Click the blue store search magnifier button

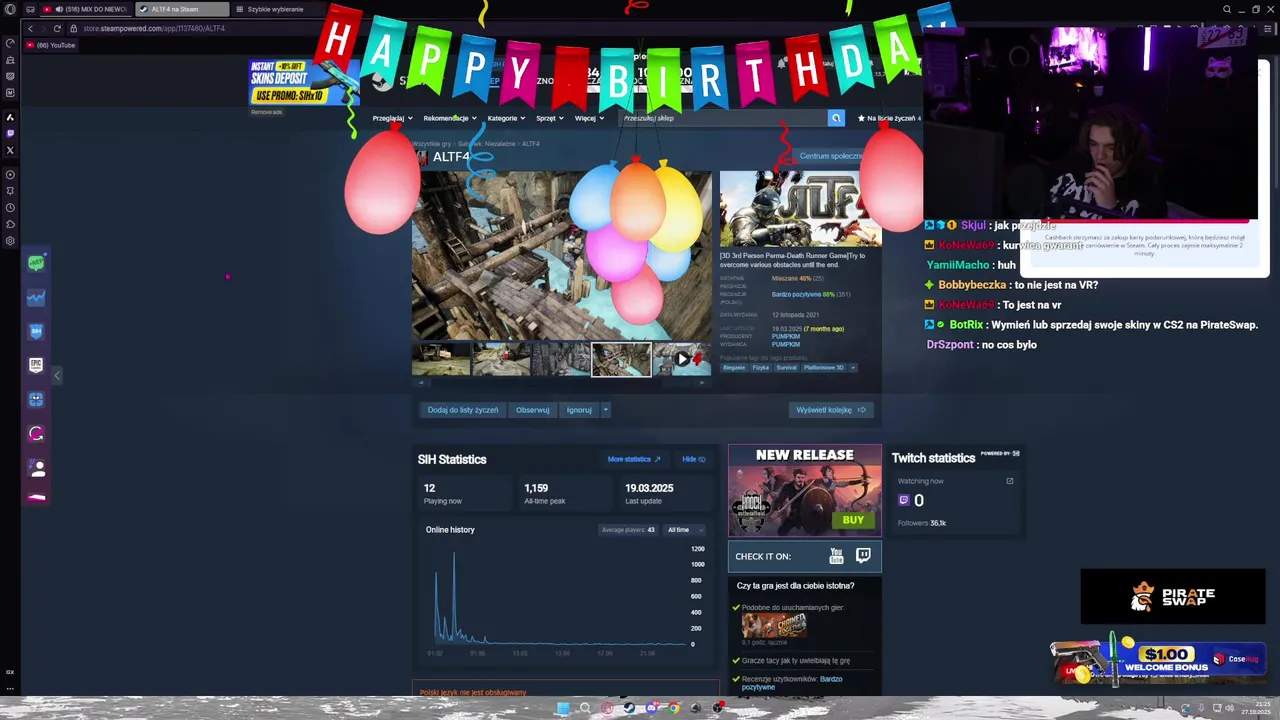pyautogui.click(x=836, y=118)
